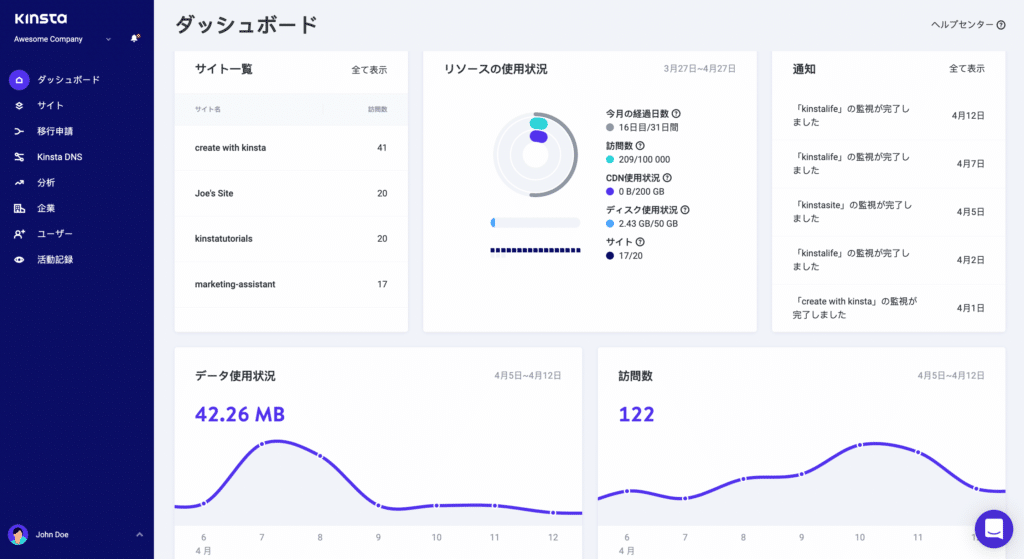Click the 移行申請 migration arrow icon

19,131
